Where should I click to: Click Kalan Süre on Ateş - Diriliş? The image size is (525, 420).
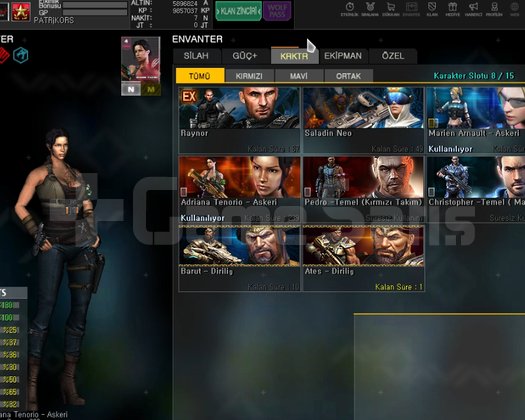coord(399,287)
